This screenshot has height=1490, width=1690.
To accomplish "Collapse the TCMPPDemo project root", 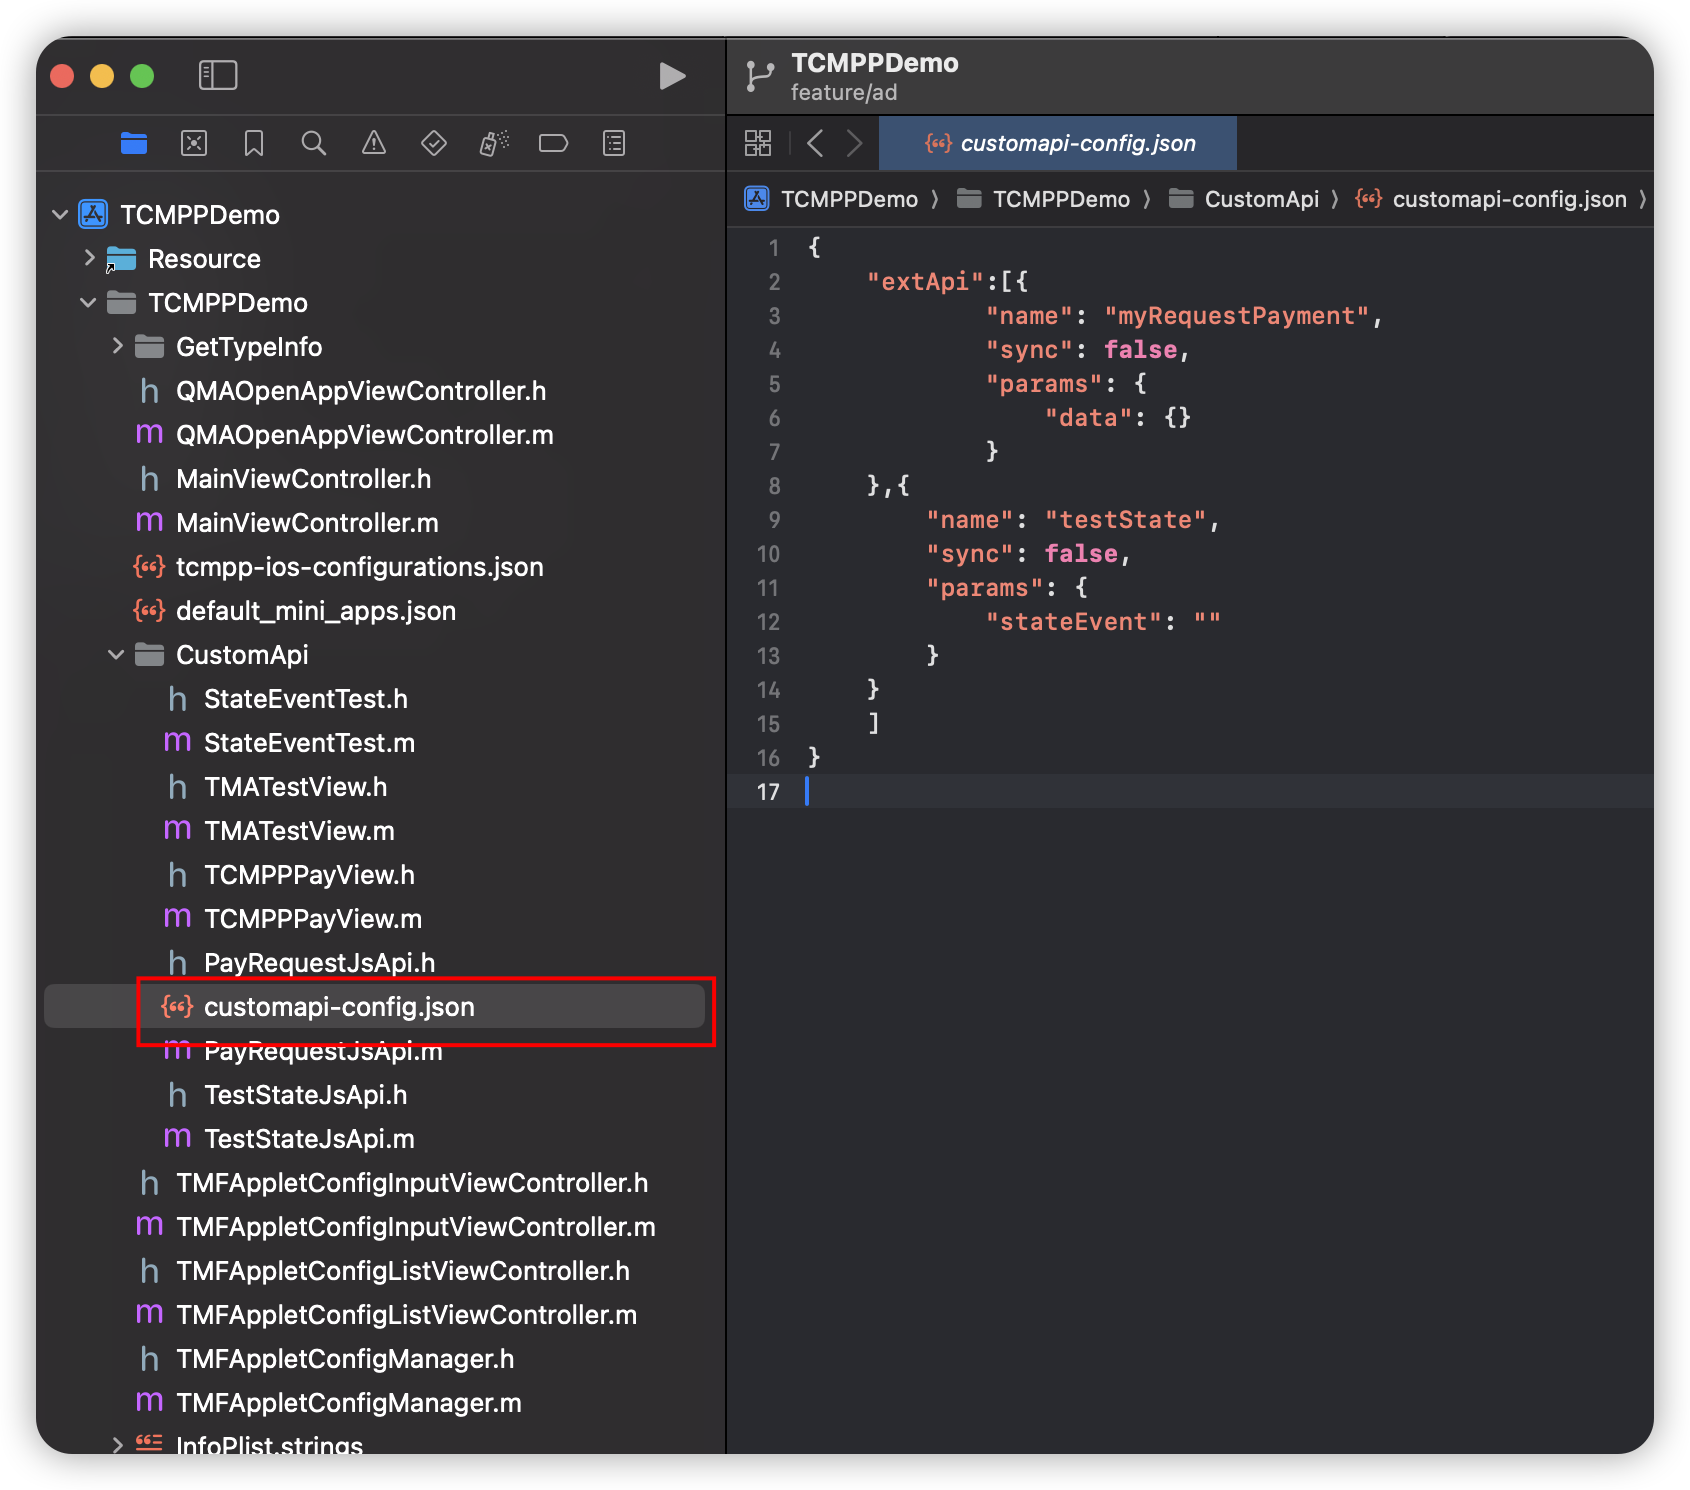I will point(60,215).
